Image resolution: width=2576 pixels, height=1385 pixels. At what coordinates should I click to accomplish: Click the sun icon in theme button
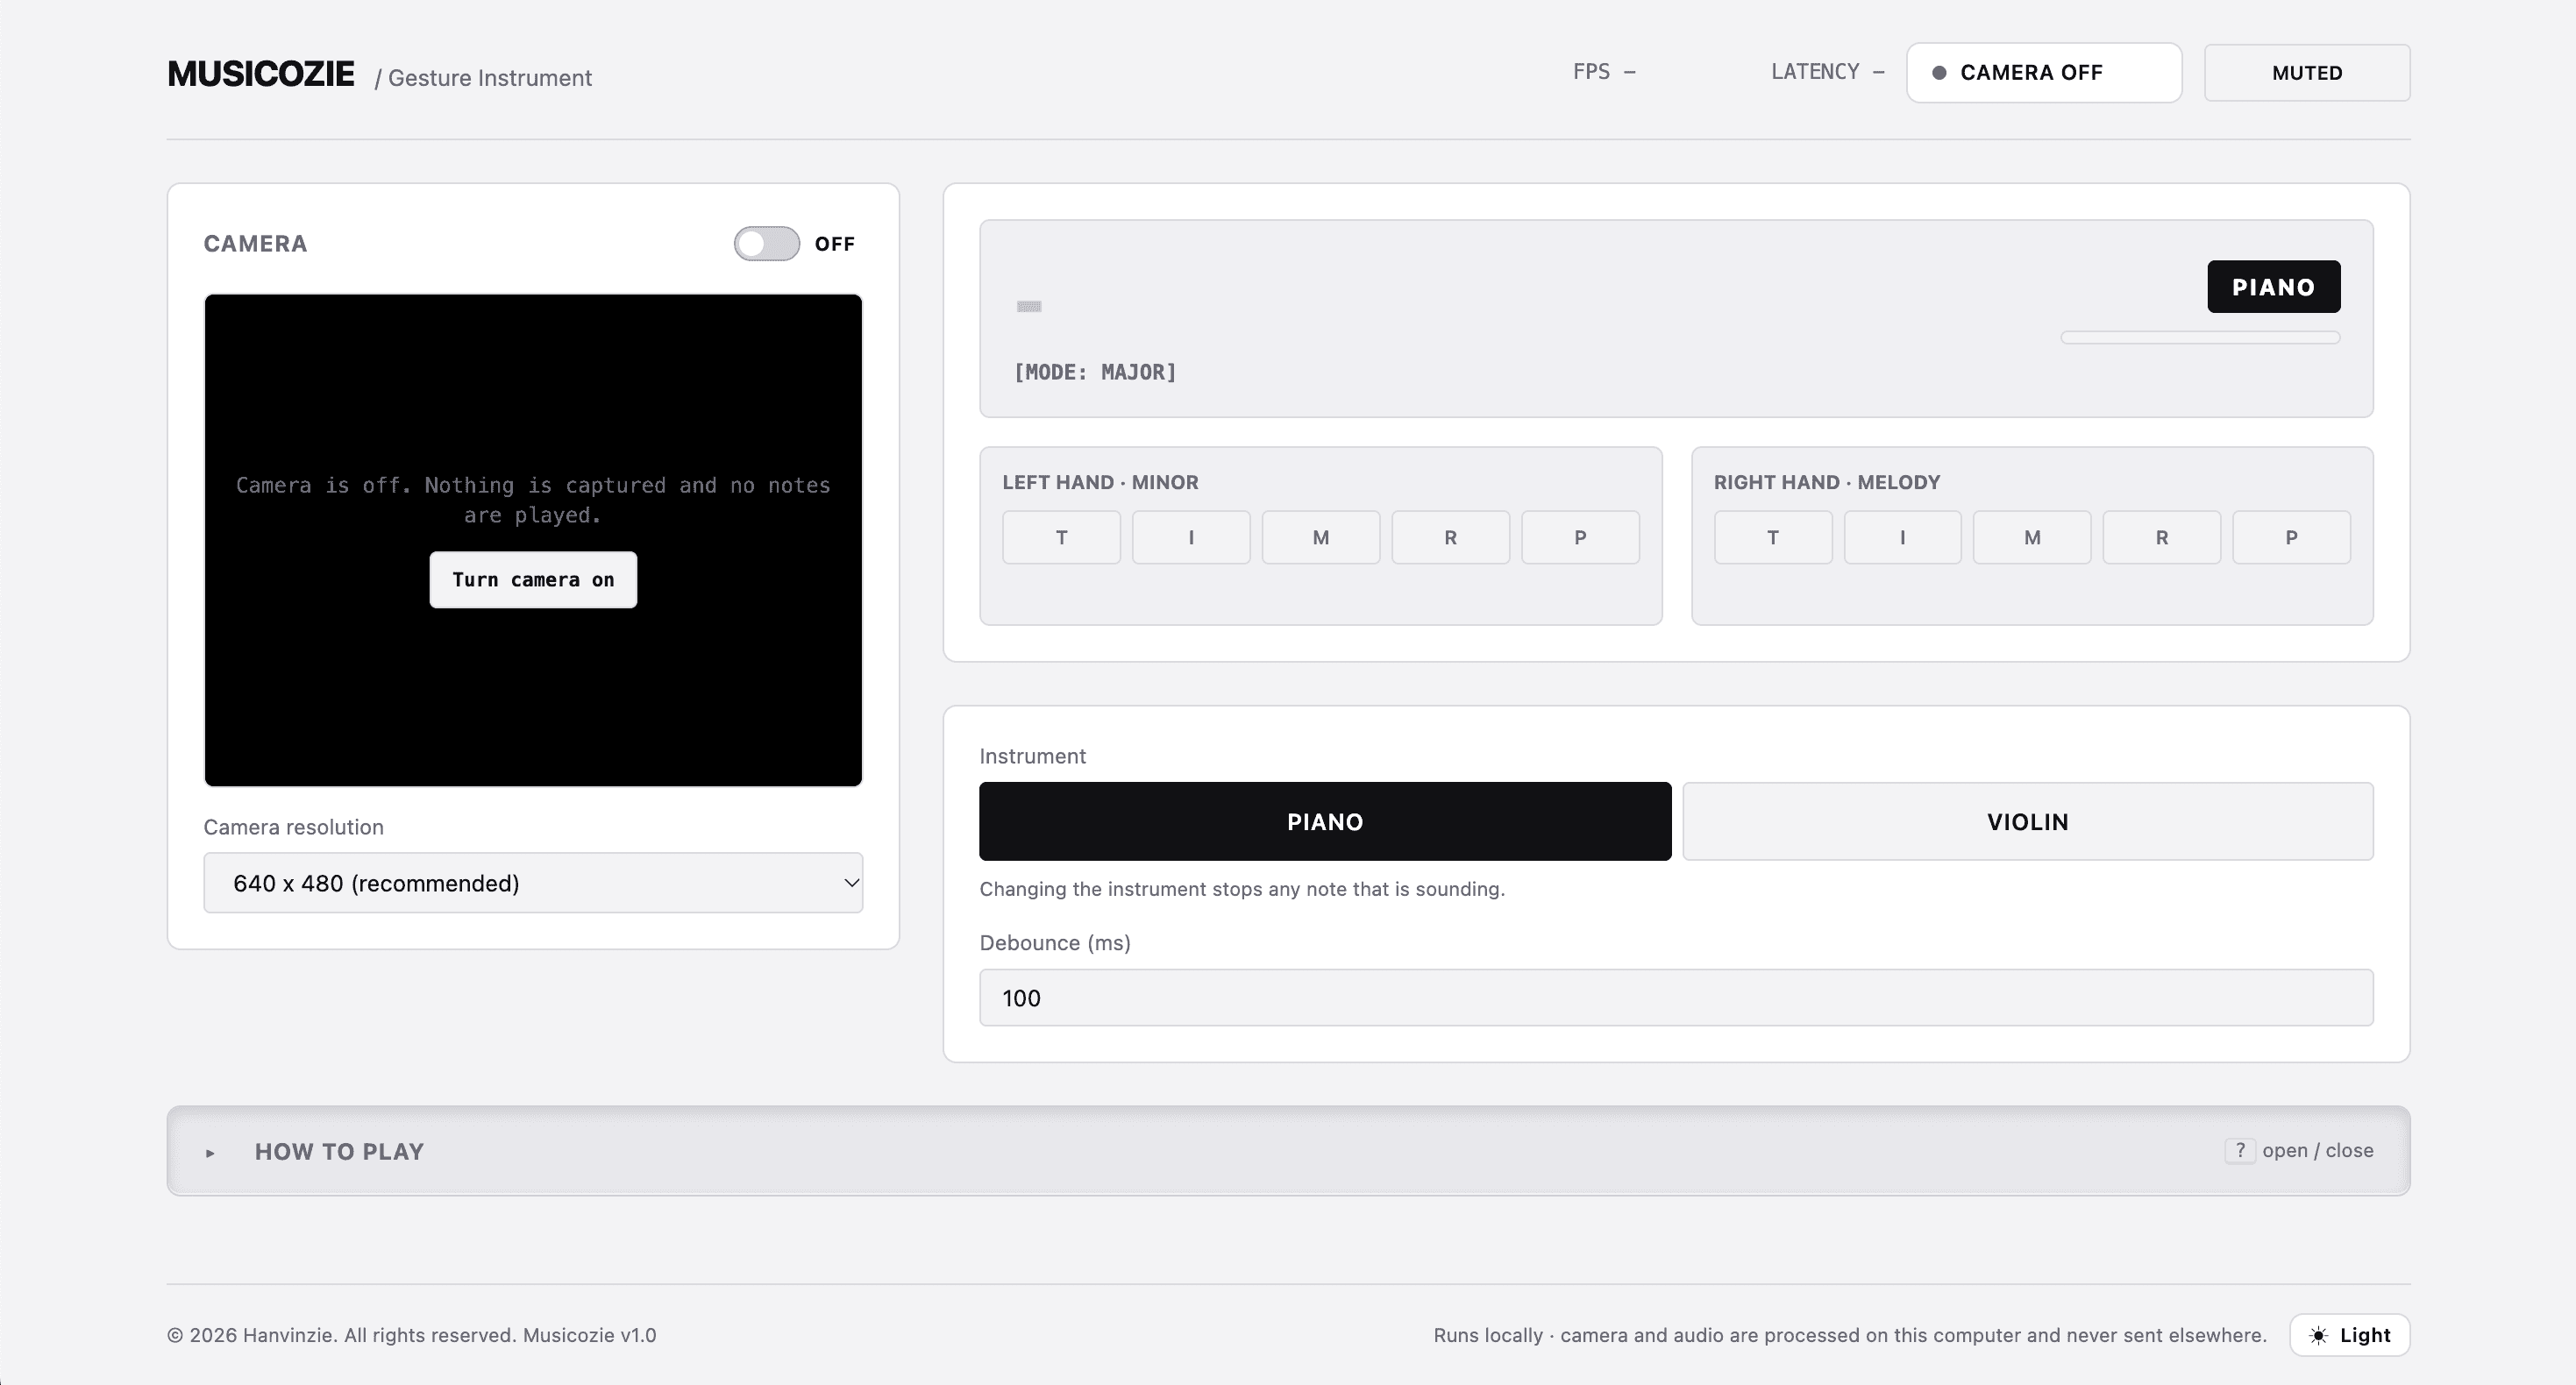pos(2319,1335)
